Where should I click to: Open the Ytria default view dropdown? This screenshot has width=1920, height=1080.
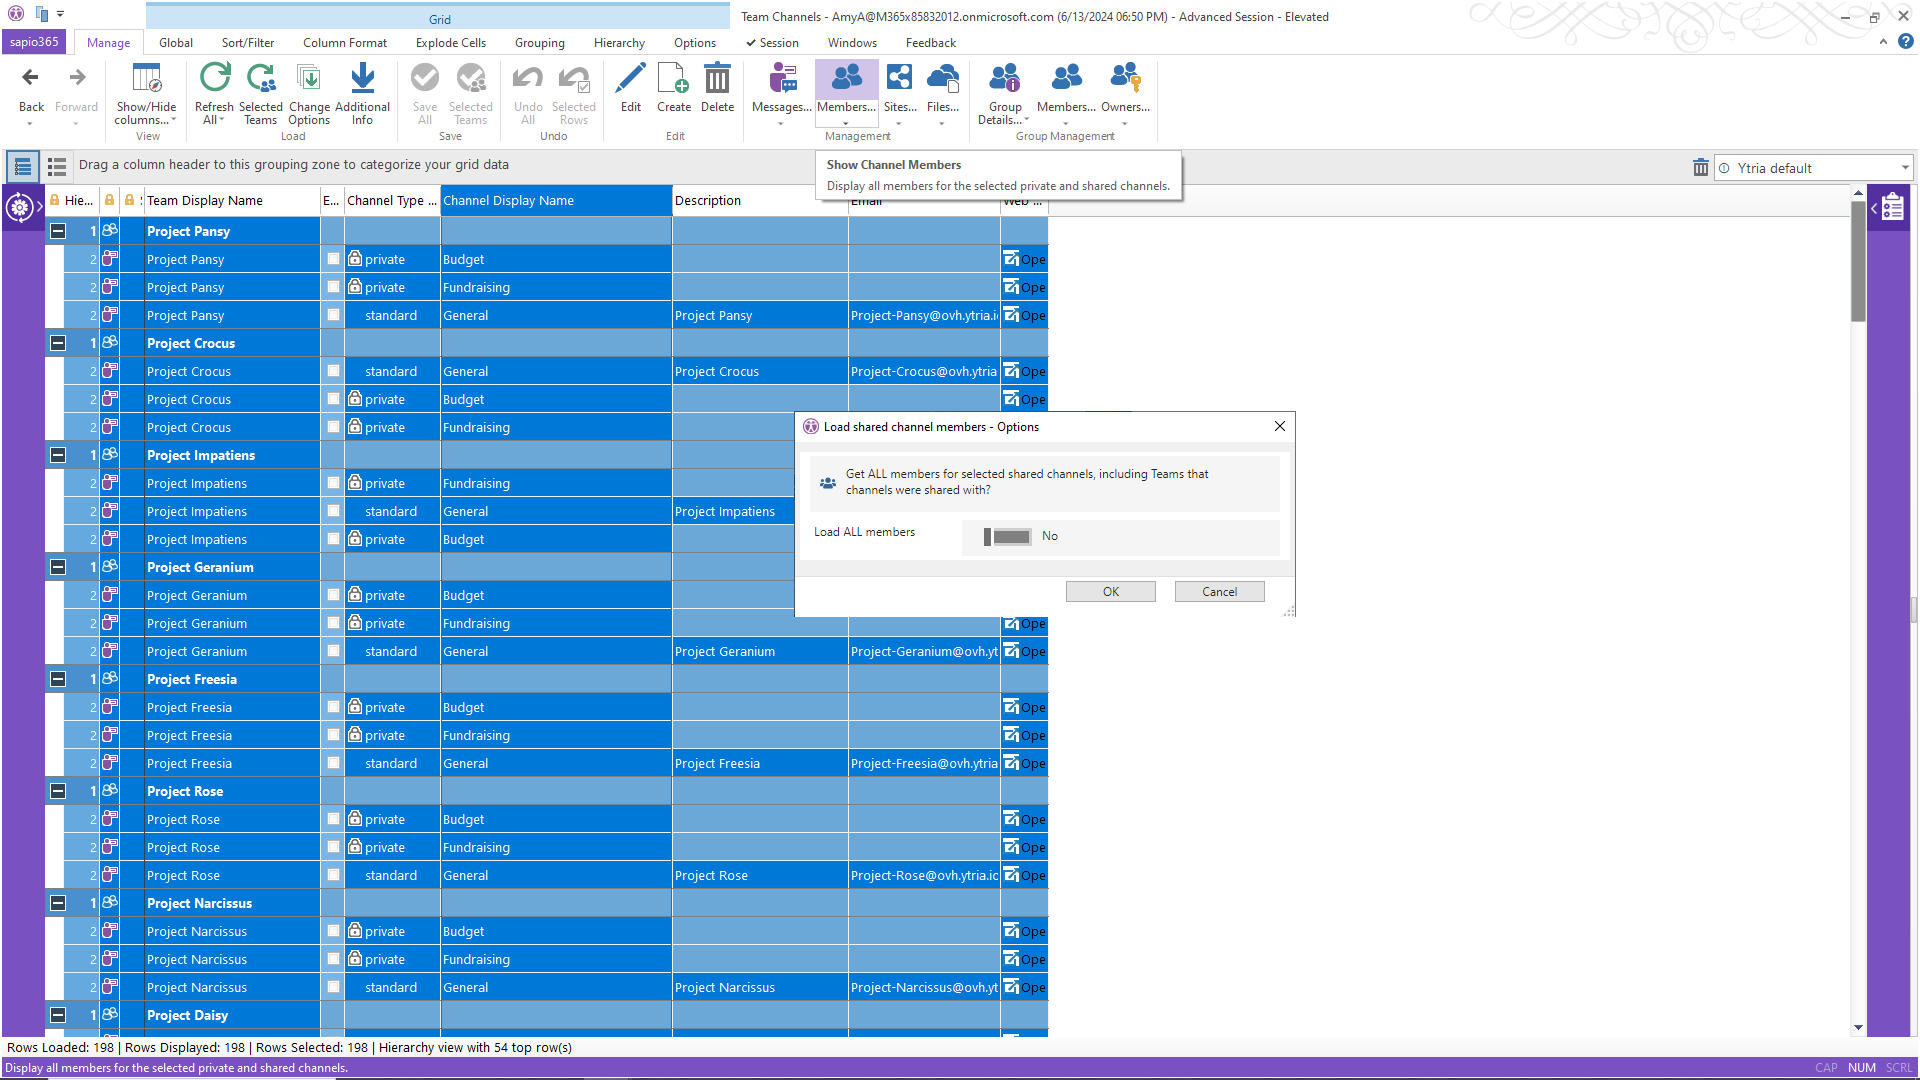1813,168
